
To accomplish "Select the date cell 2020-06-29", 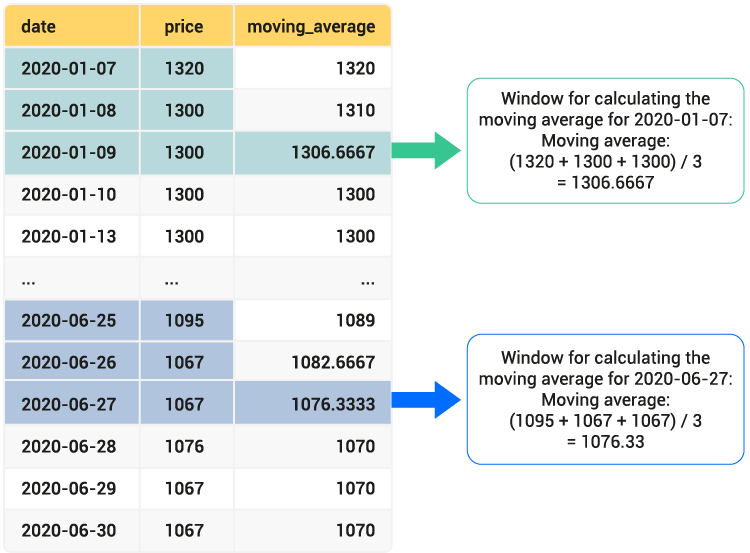I will (72, 488).
